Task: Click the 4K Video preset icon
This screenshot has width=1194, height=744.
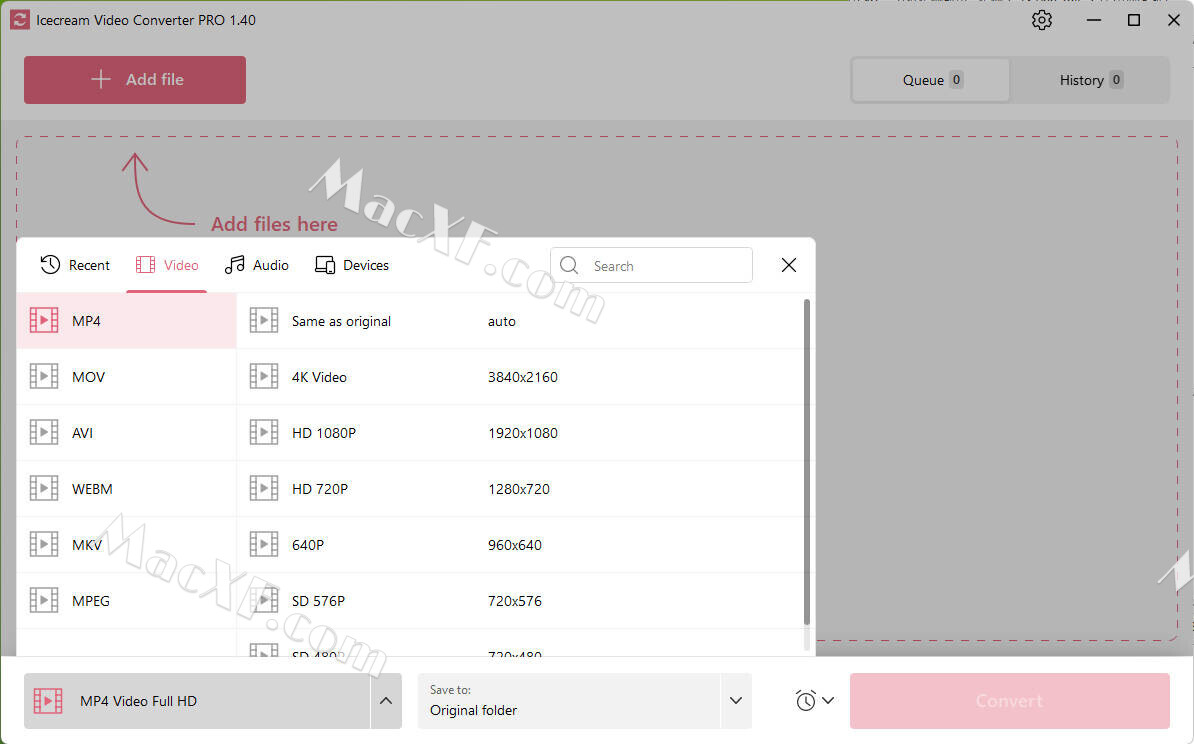Action: 264,376
